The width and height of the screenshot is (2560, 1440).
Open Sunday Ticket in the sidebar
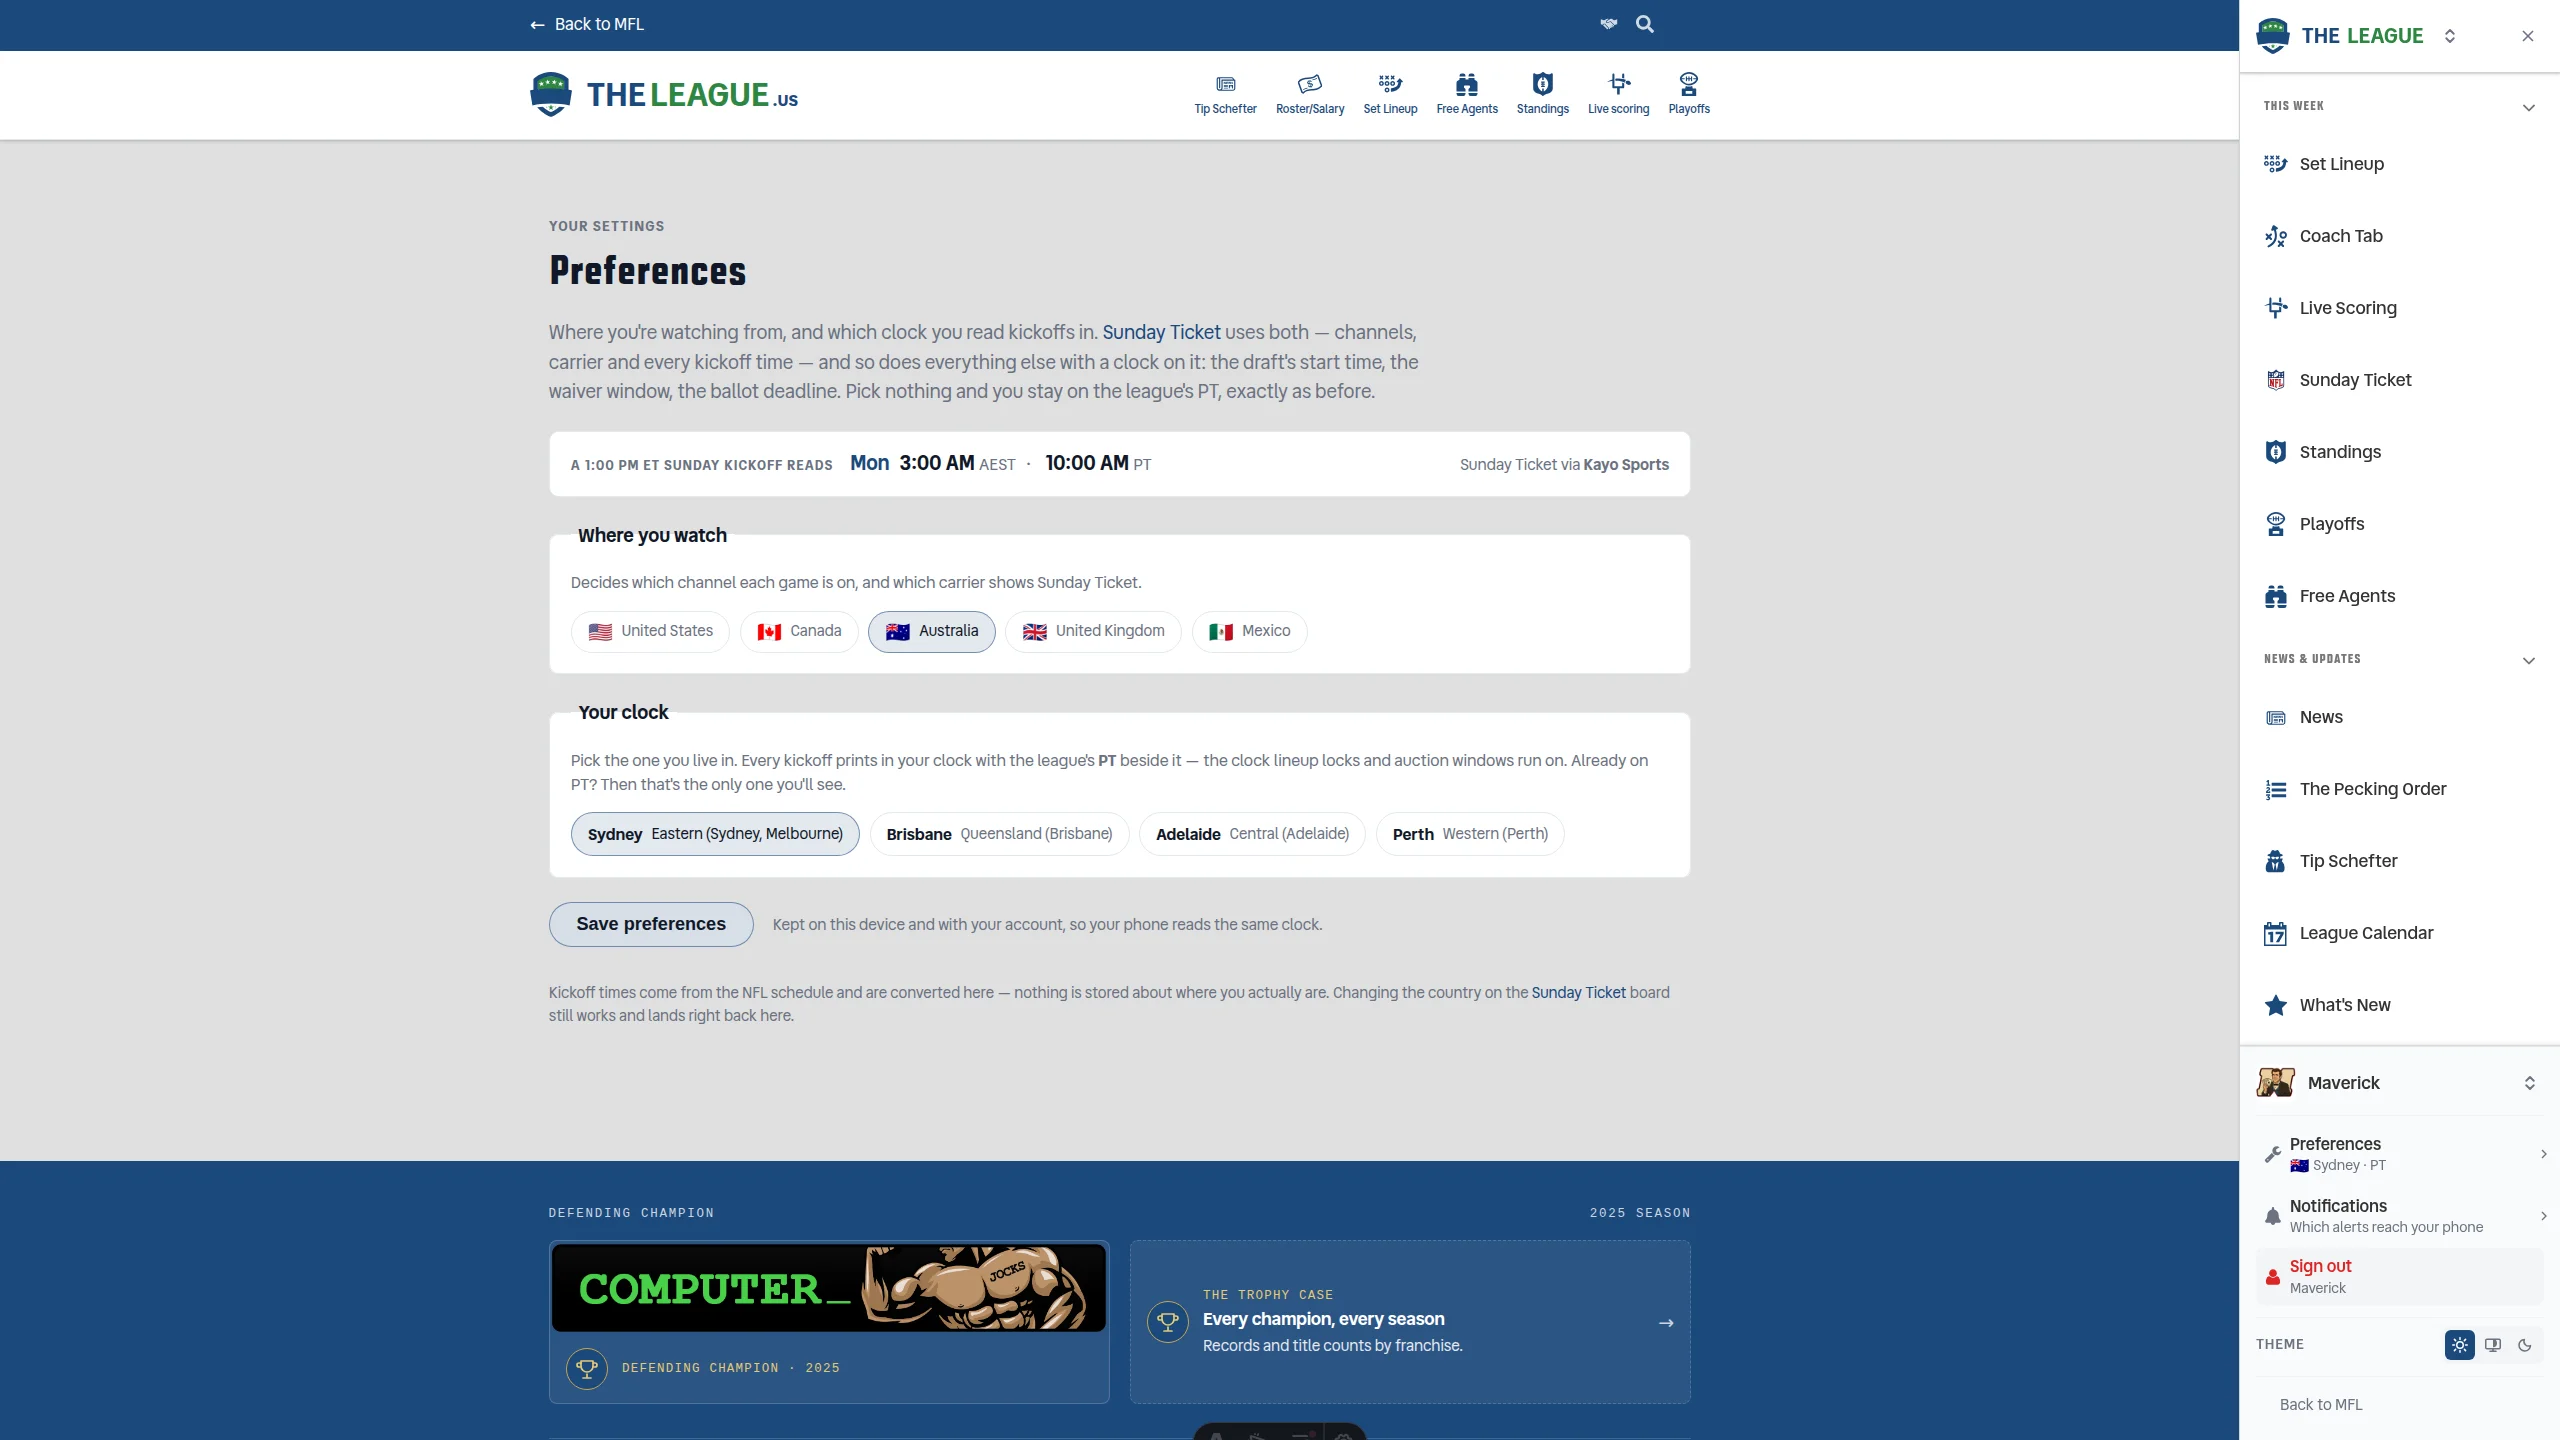click(2399, 380)
